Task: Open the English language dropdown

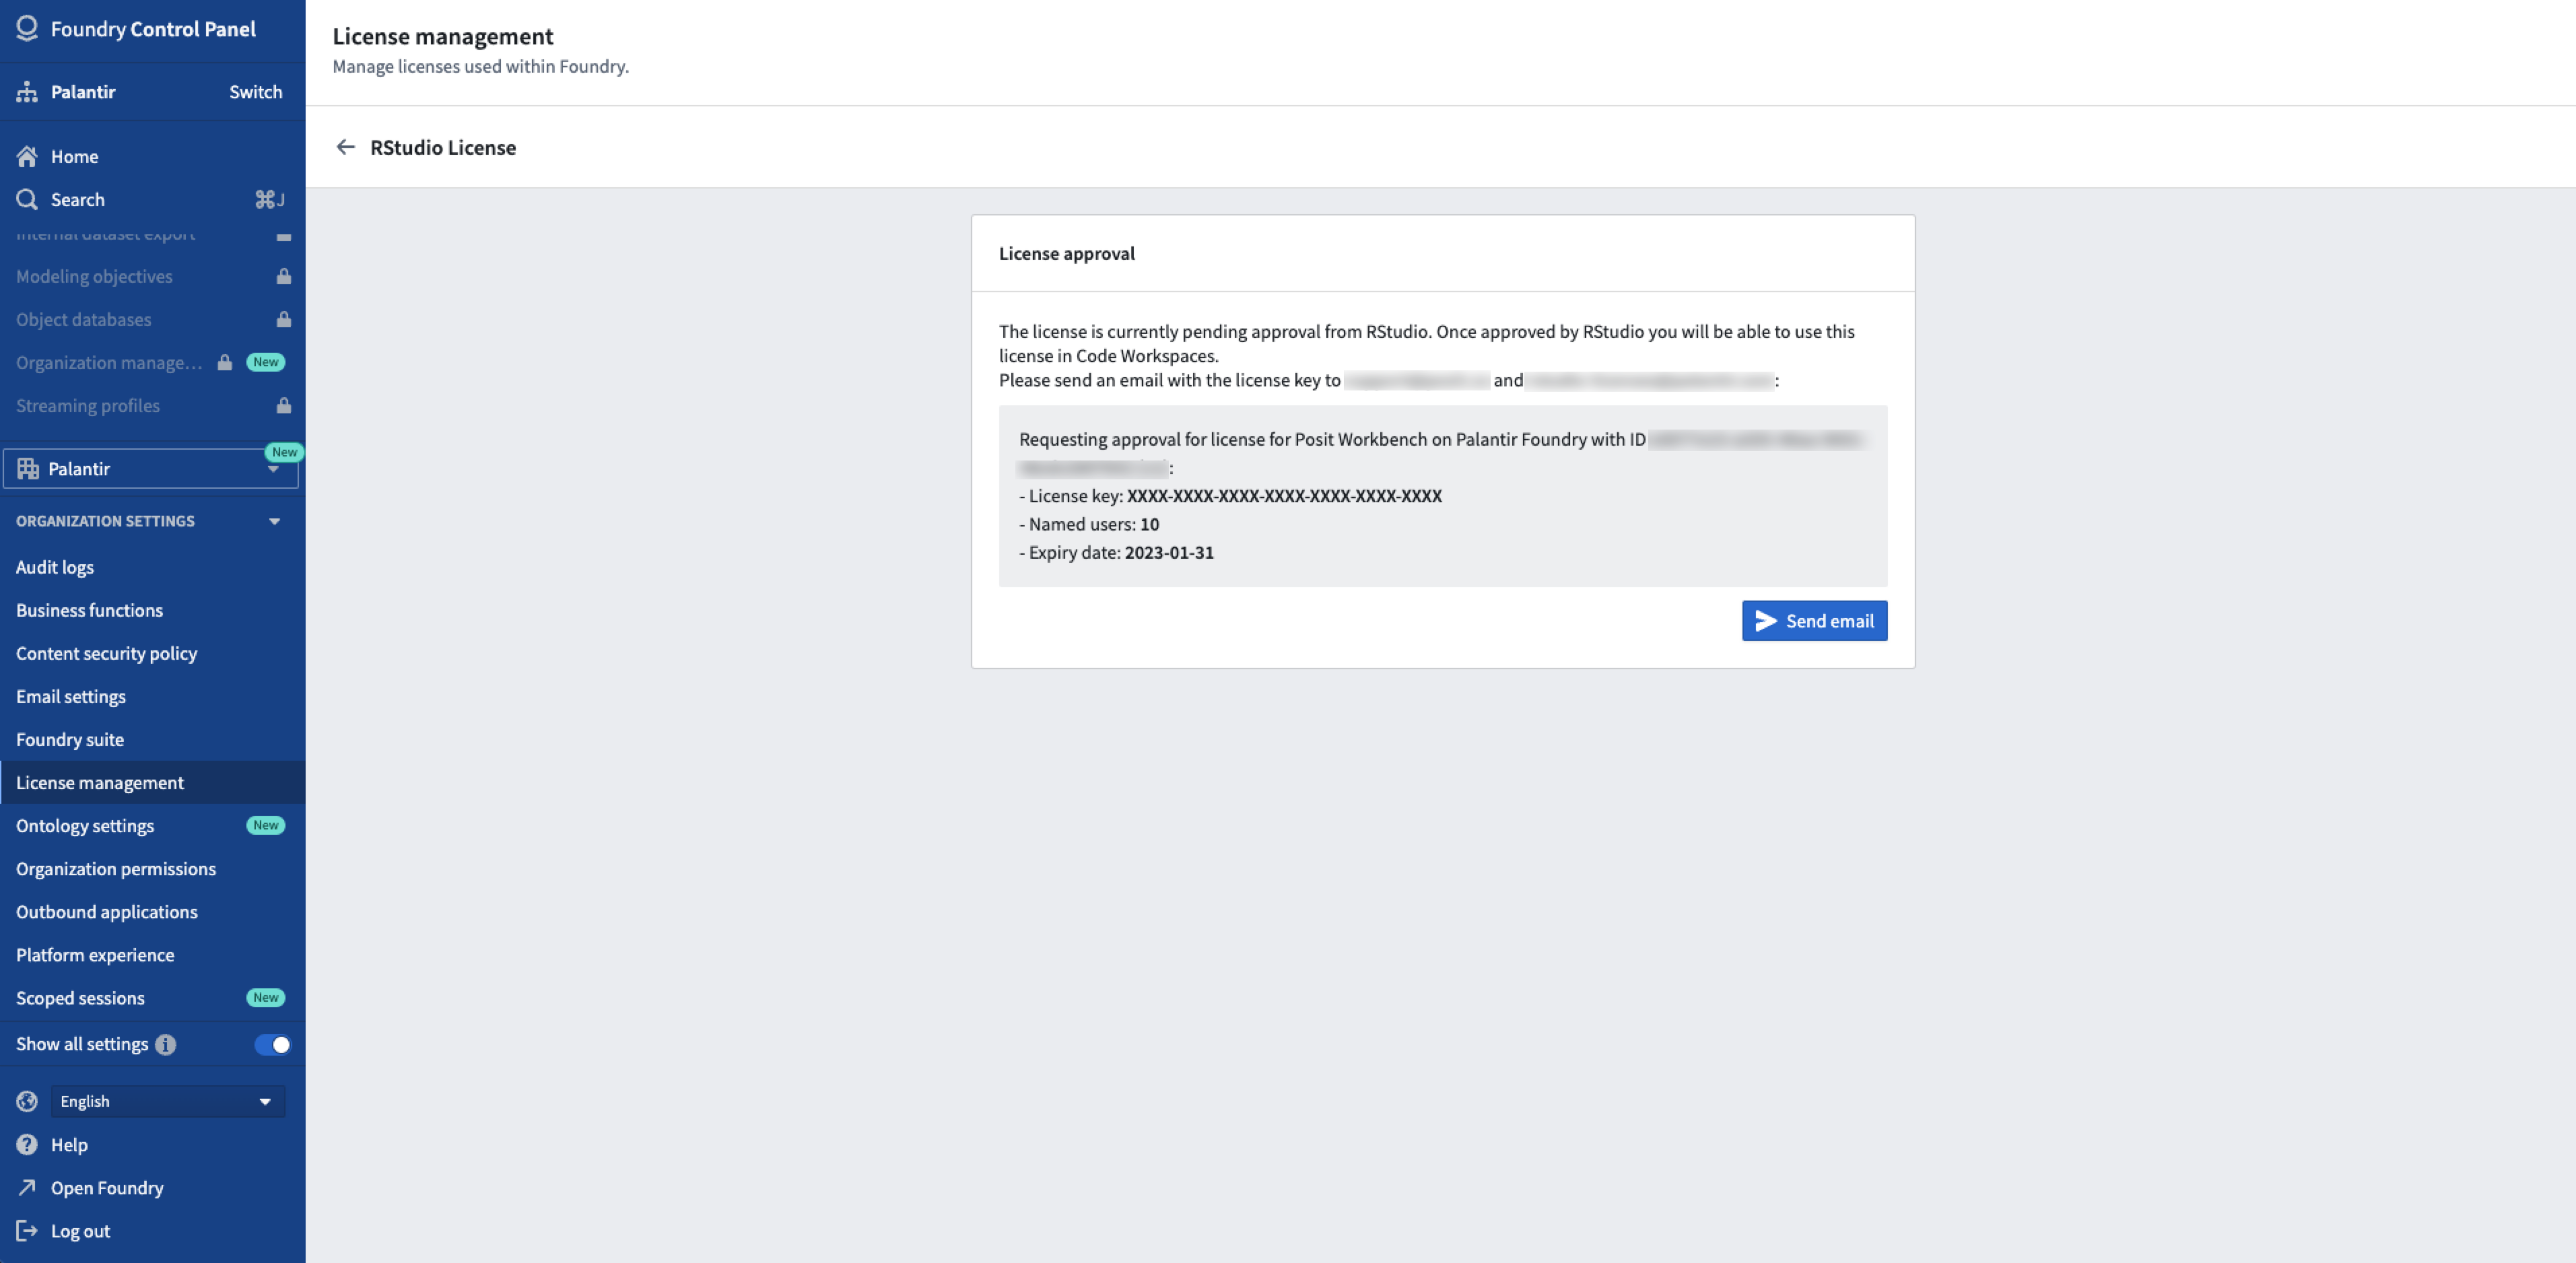Action: click(x=168, y=1101)
